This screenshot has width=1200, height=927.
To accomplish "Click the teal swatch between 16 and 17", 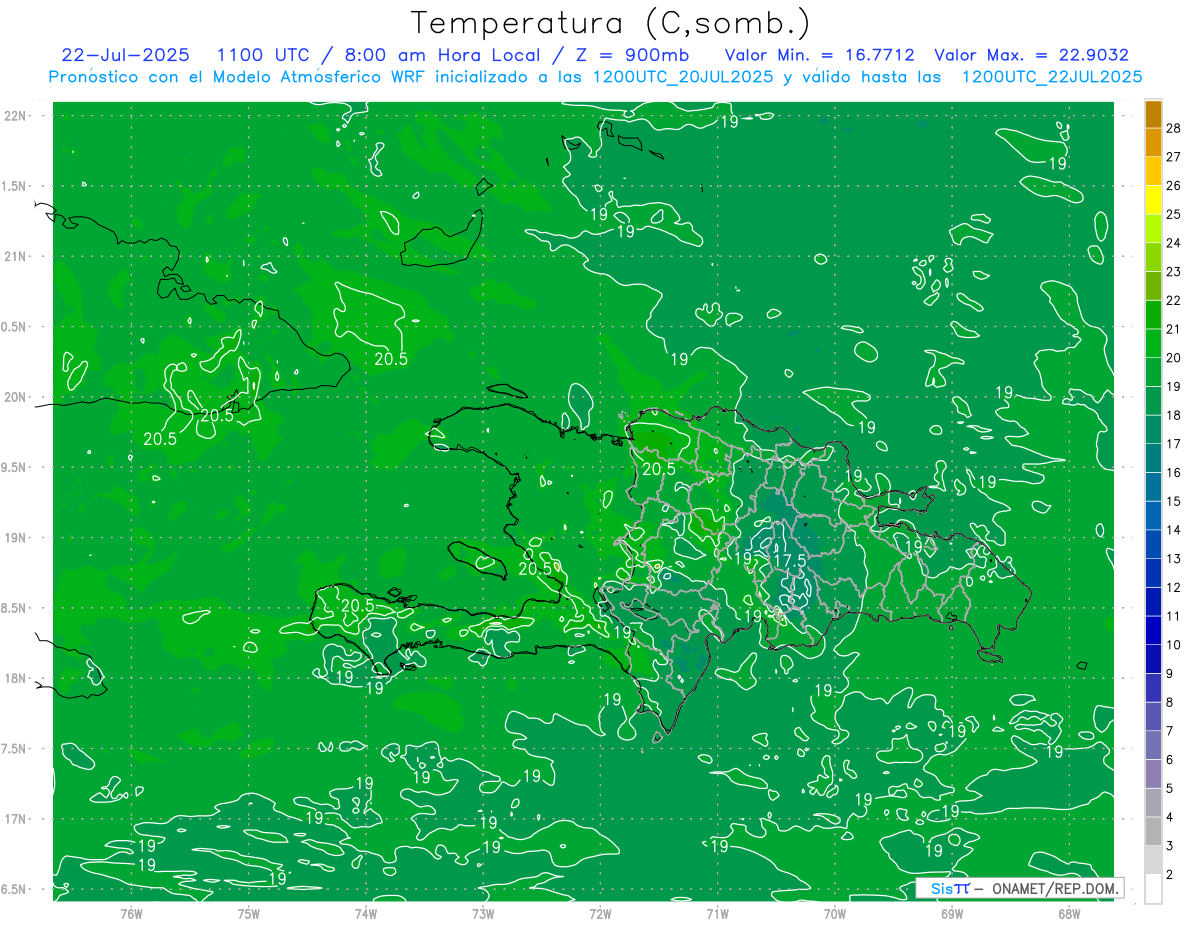I will coord(1153,458).
